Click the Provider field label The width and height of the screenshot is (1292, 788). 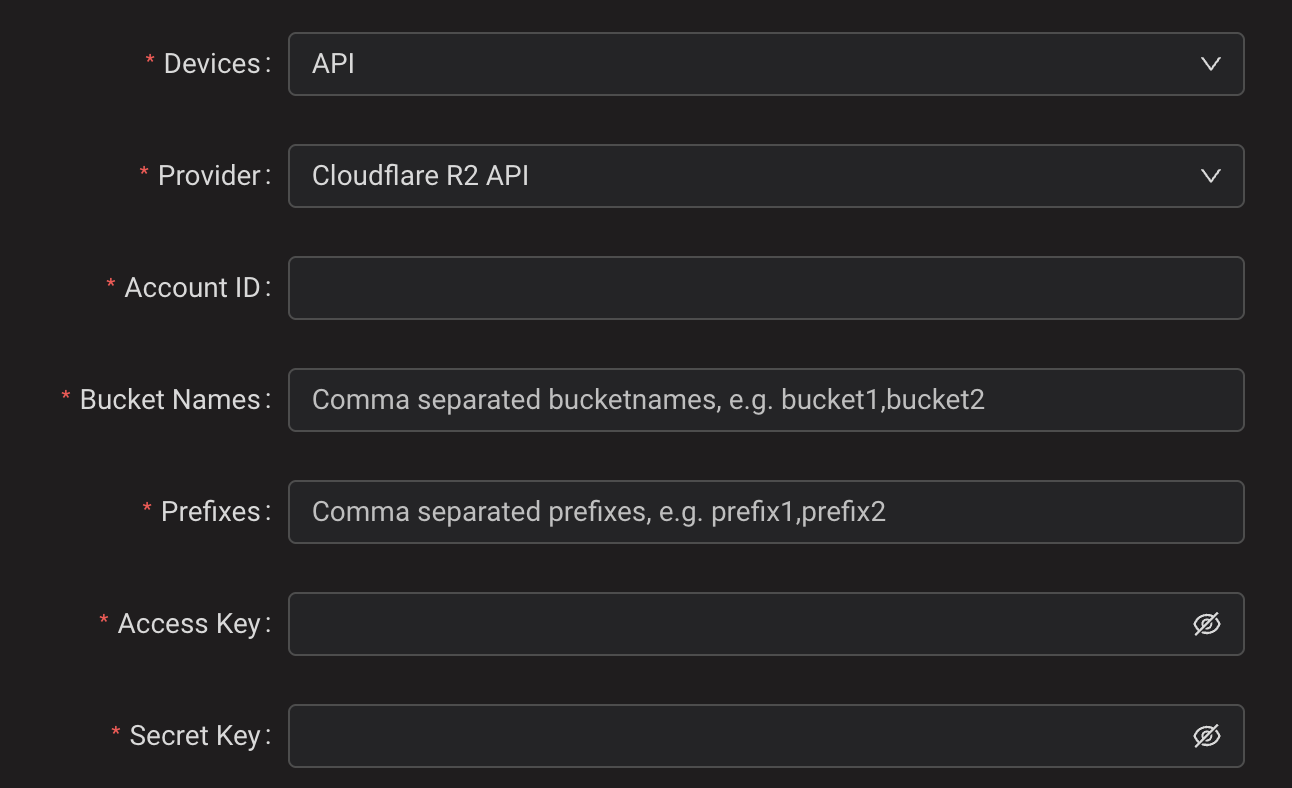[x=209, y=176]
